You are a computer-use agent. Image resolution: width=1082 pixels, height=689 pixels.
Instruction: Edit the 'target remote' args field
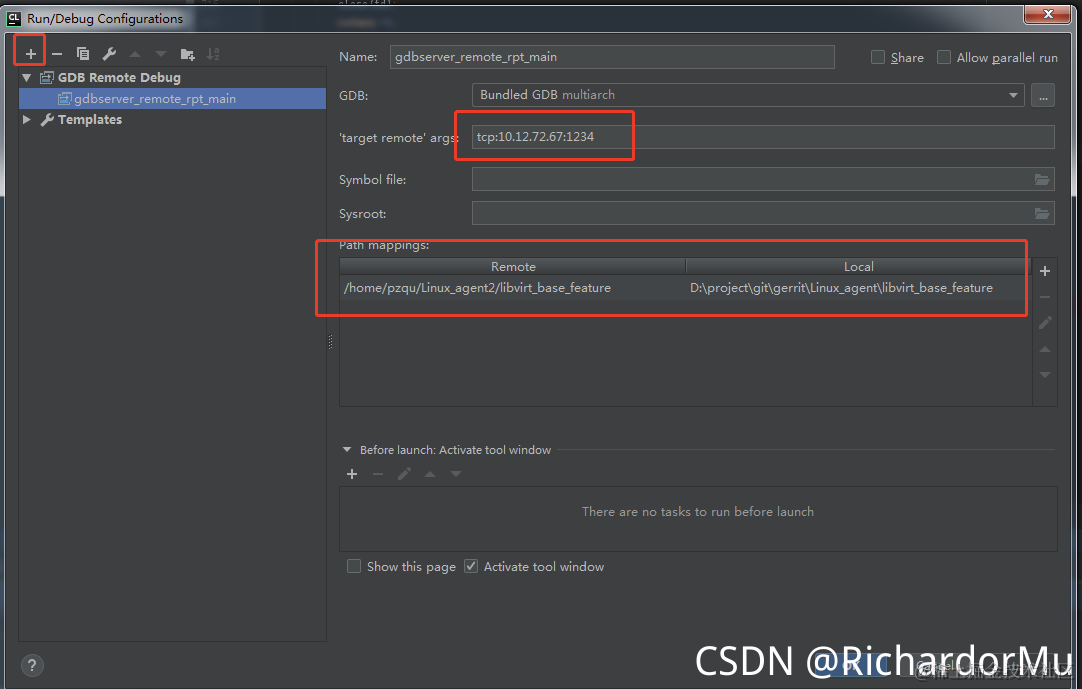pos(763,137)
